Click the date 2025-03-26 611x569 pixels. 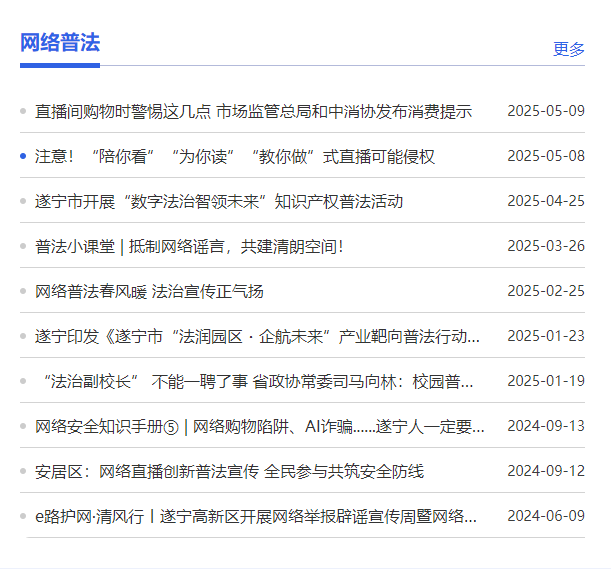coord(545,247)
